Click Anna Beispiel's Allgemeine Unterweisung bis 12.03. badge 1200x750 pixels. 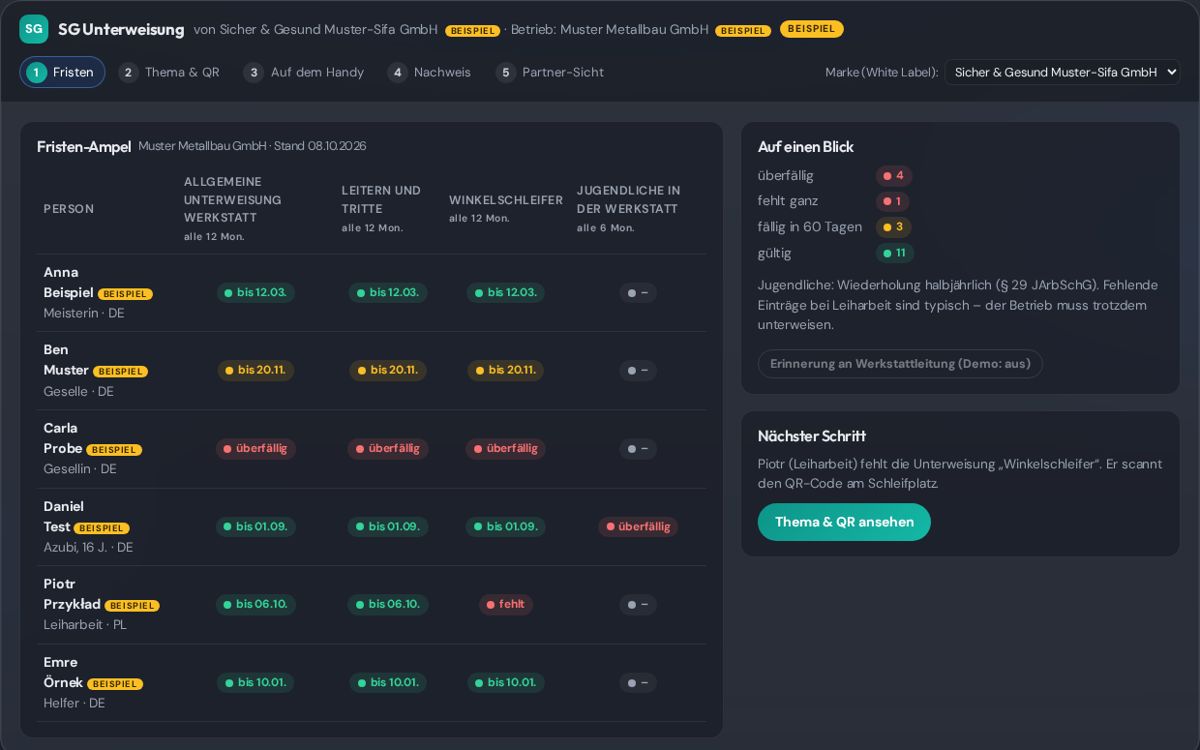click(255, 293)
